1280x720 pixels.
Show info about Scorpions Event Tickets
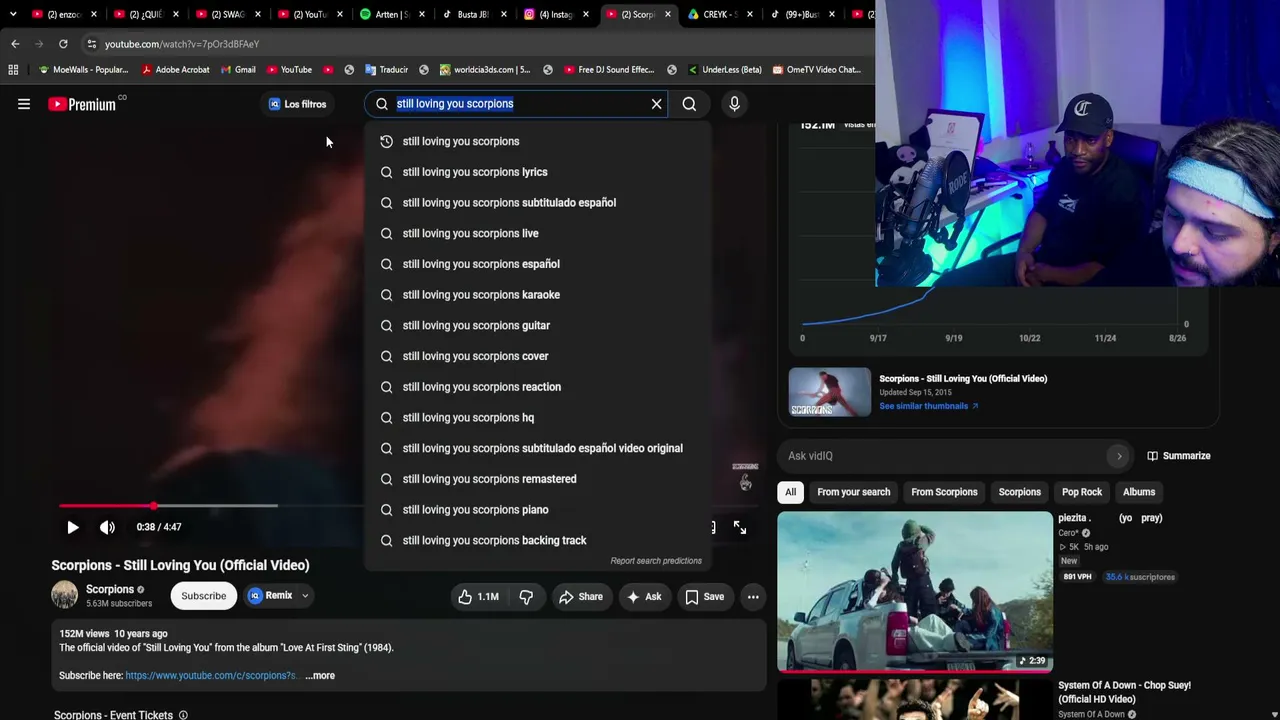tap(183, 715)
